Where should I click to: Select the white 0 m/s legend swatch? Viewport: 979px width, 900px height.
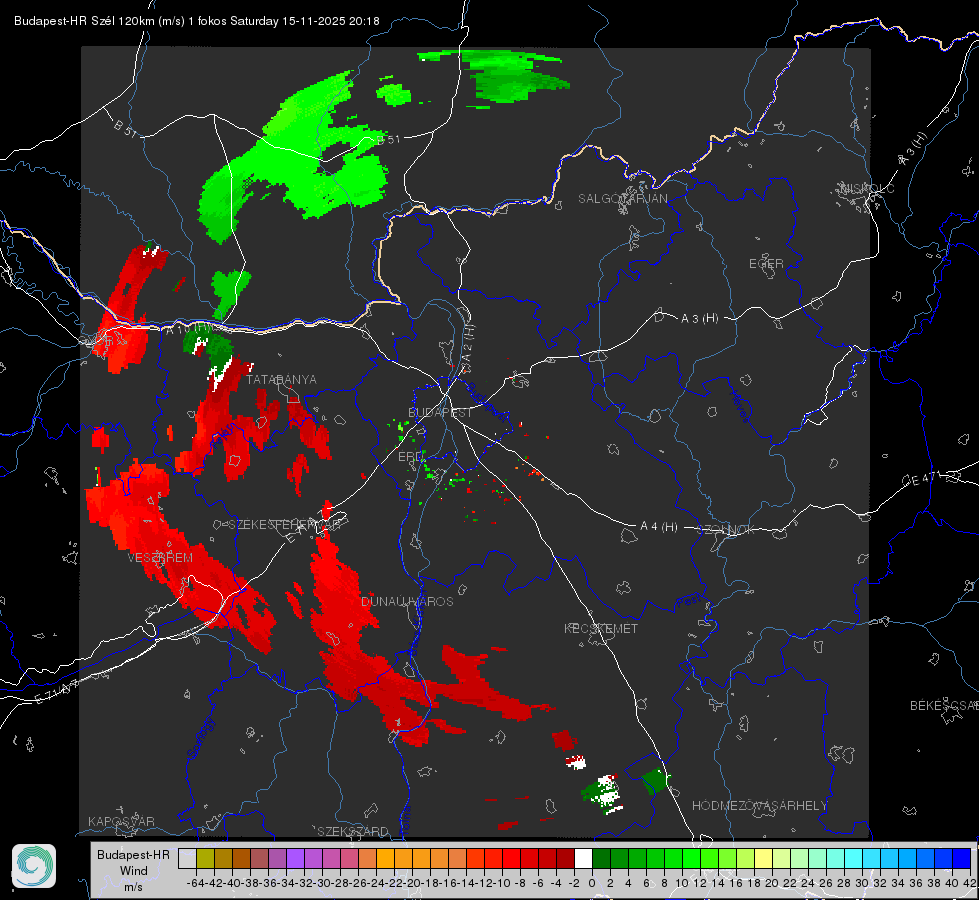(583, 858)
